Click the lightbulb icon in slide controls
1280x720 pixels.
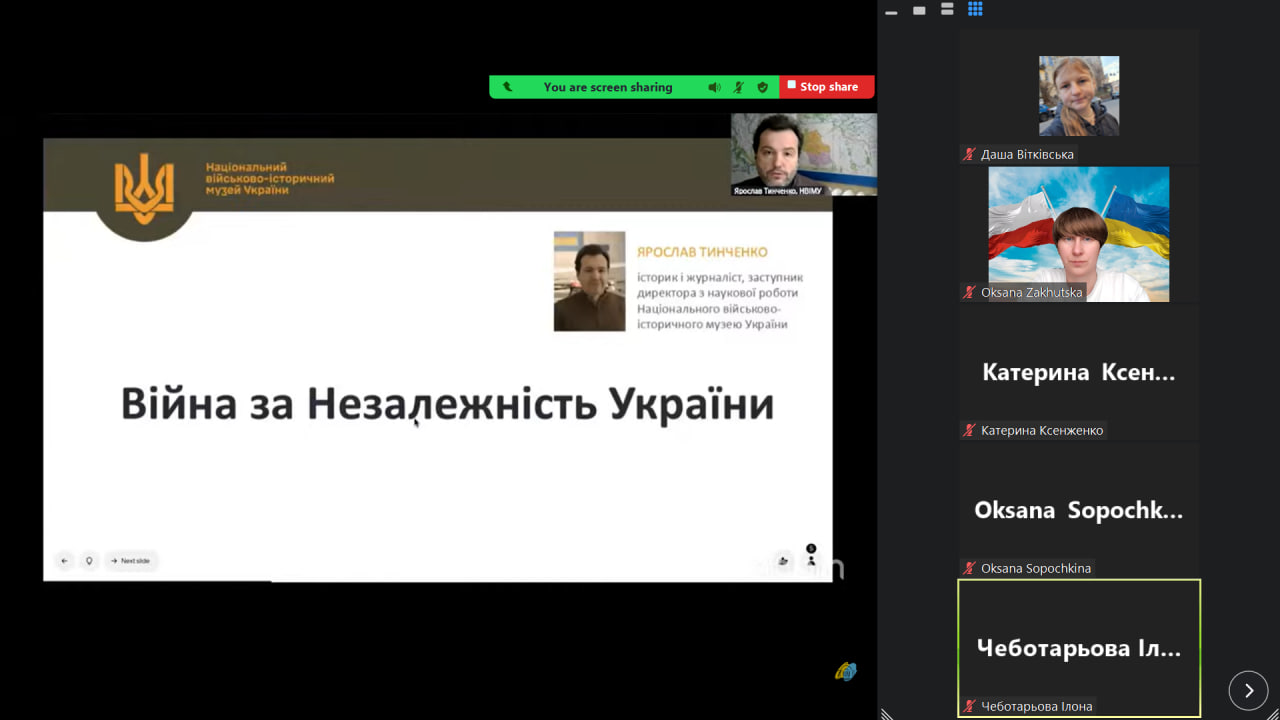(89, 561)
